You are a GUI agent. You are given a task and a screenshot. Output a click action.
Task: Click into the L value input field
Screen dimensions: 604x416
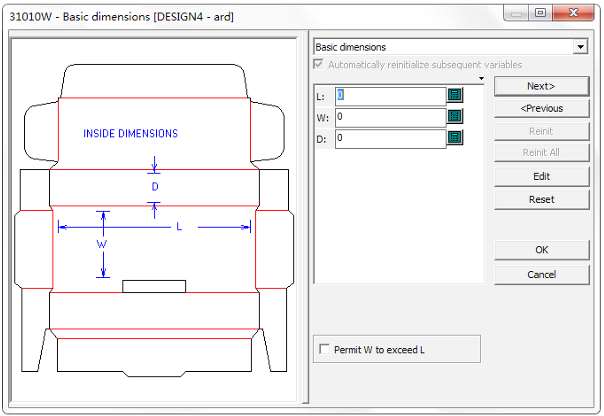390,95
